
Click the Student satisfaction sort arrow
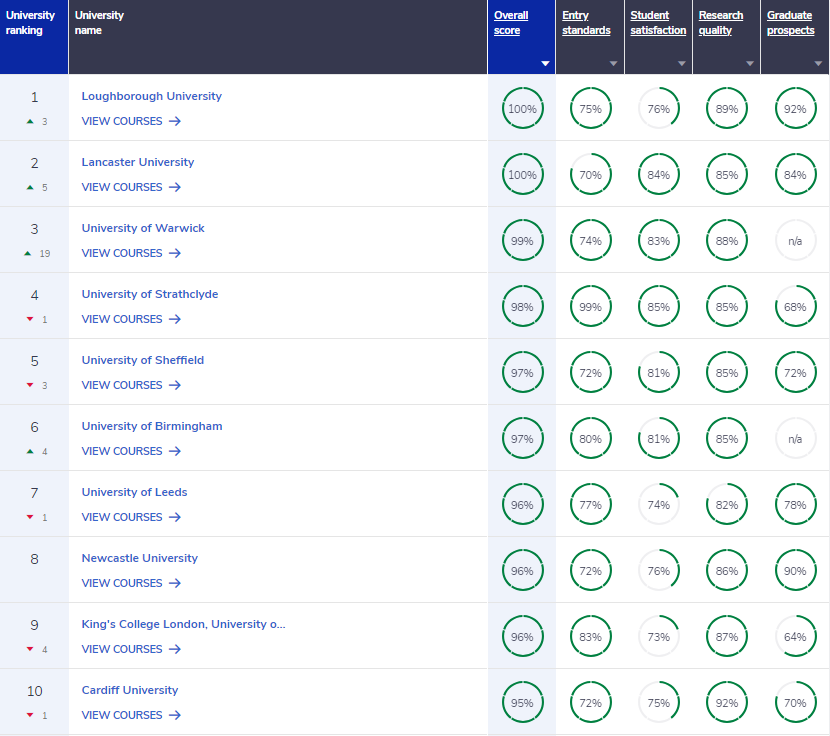coord(682,64)
